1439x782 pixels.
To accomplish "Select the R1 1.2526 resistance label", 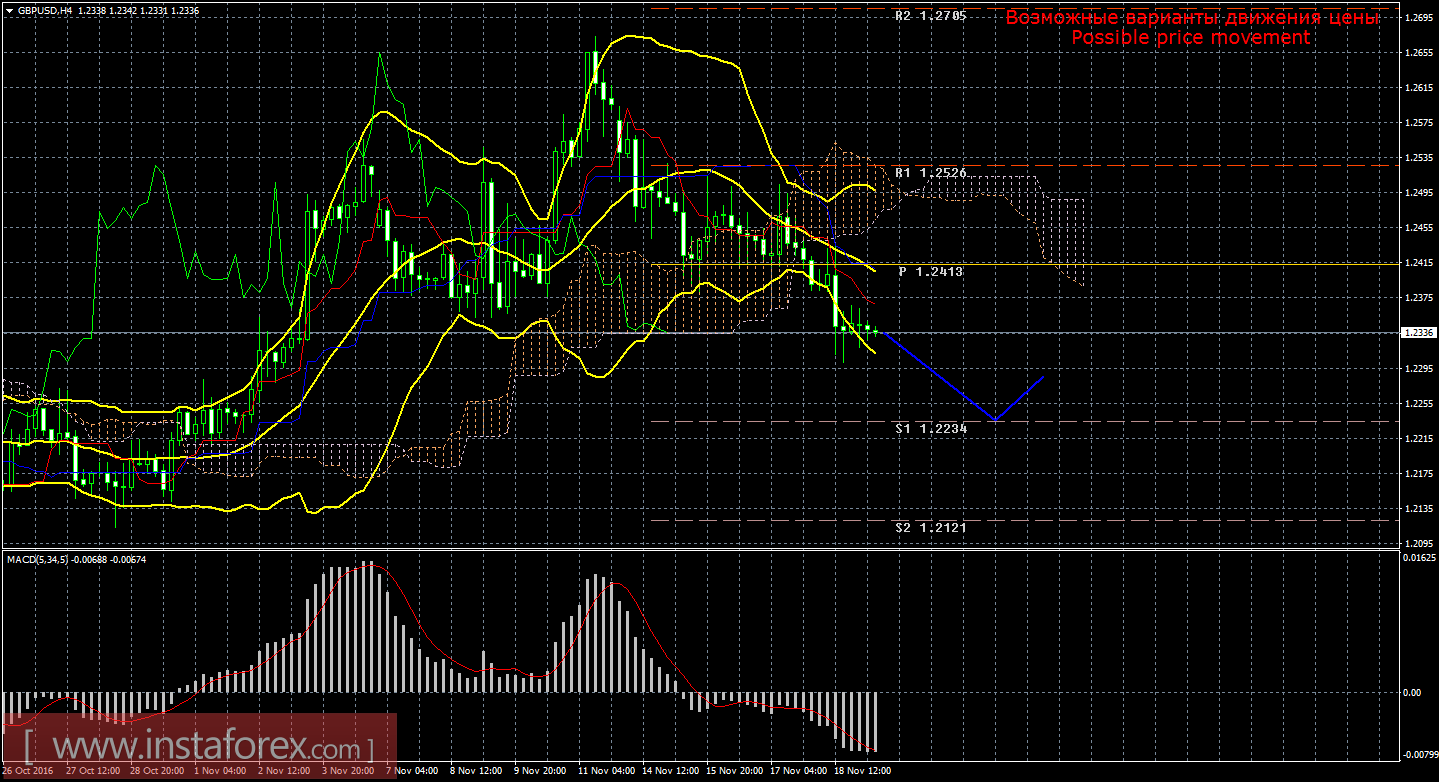I will (x=930, y=173).
